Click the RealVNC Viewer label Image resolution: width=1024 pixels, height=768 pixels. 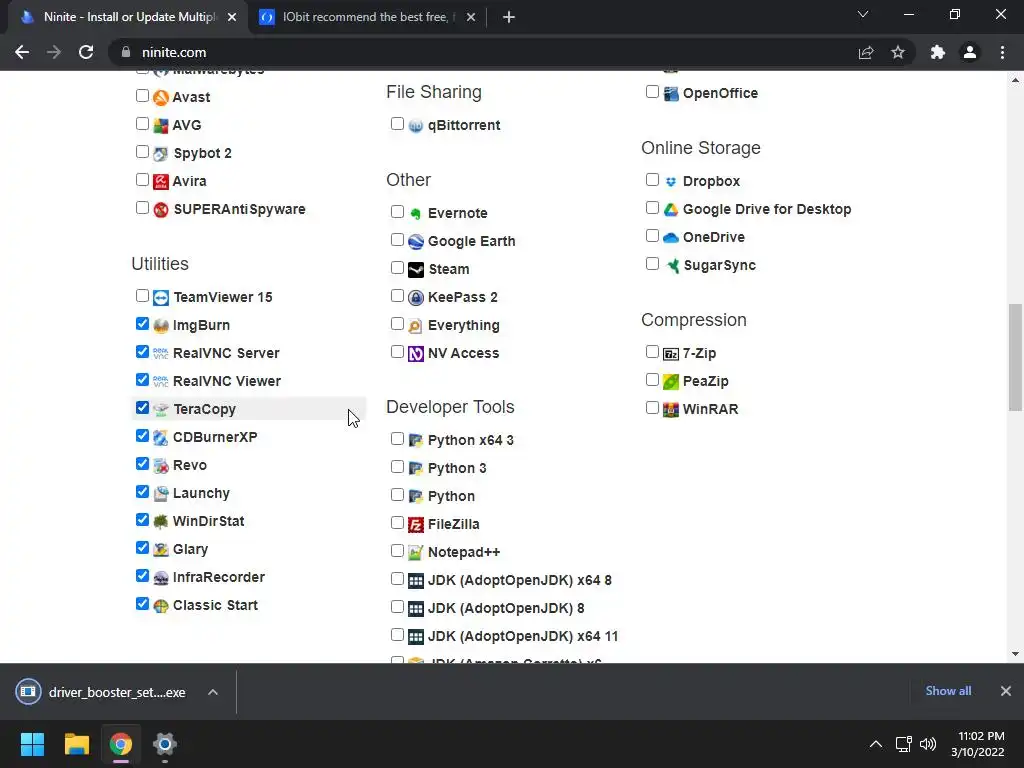pos(227,381)
